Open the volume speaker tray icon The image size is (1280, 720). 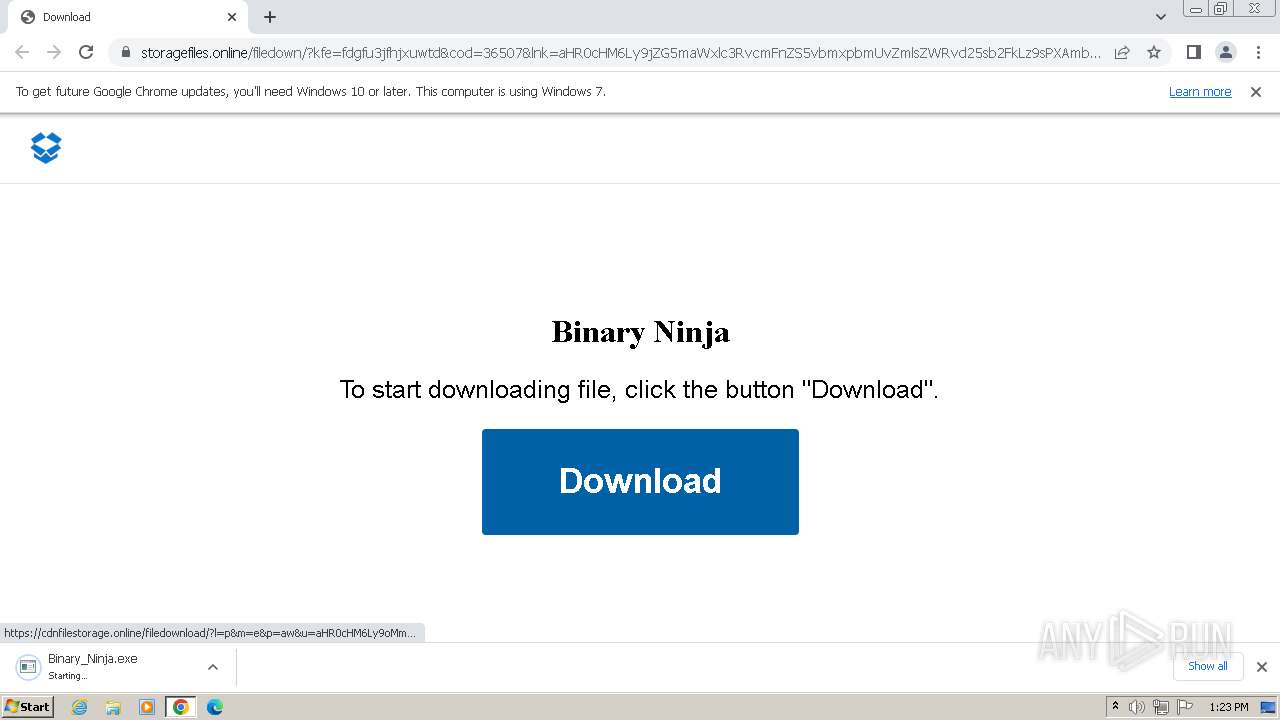tap(1137, 707)
